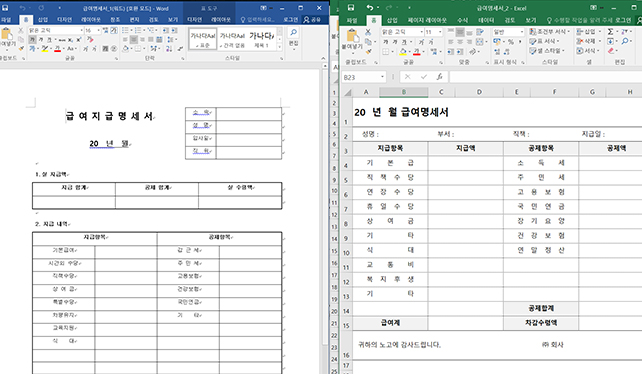Apply the percent style in Excel
Viewport: 642px width, 374px height.
pos(511,42)
